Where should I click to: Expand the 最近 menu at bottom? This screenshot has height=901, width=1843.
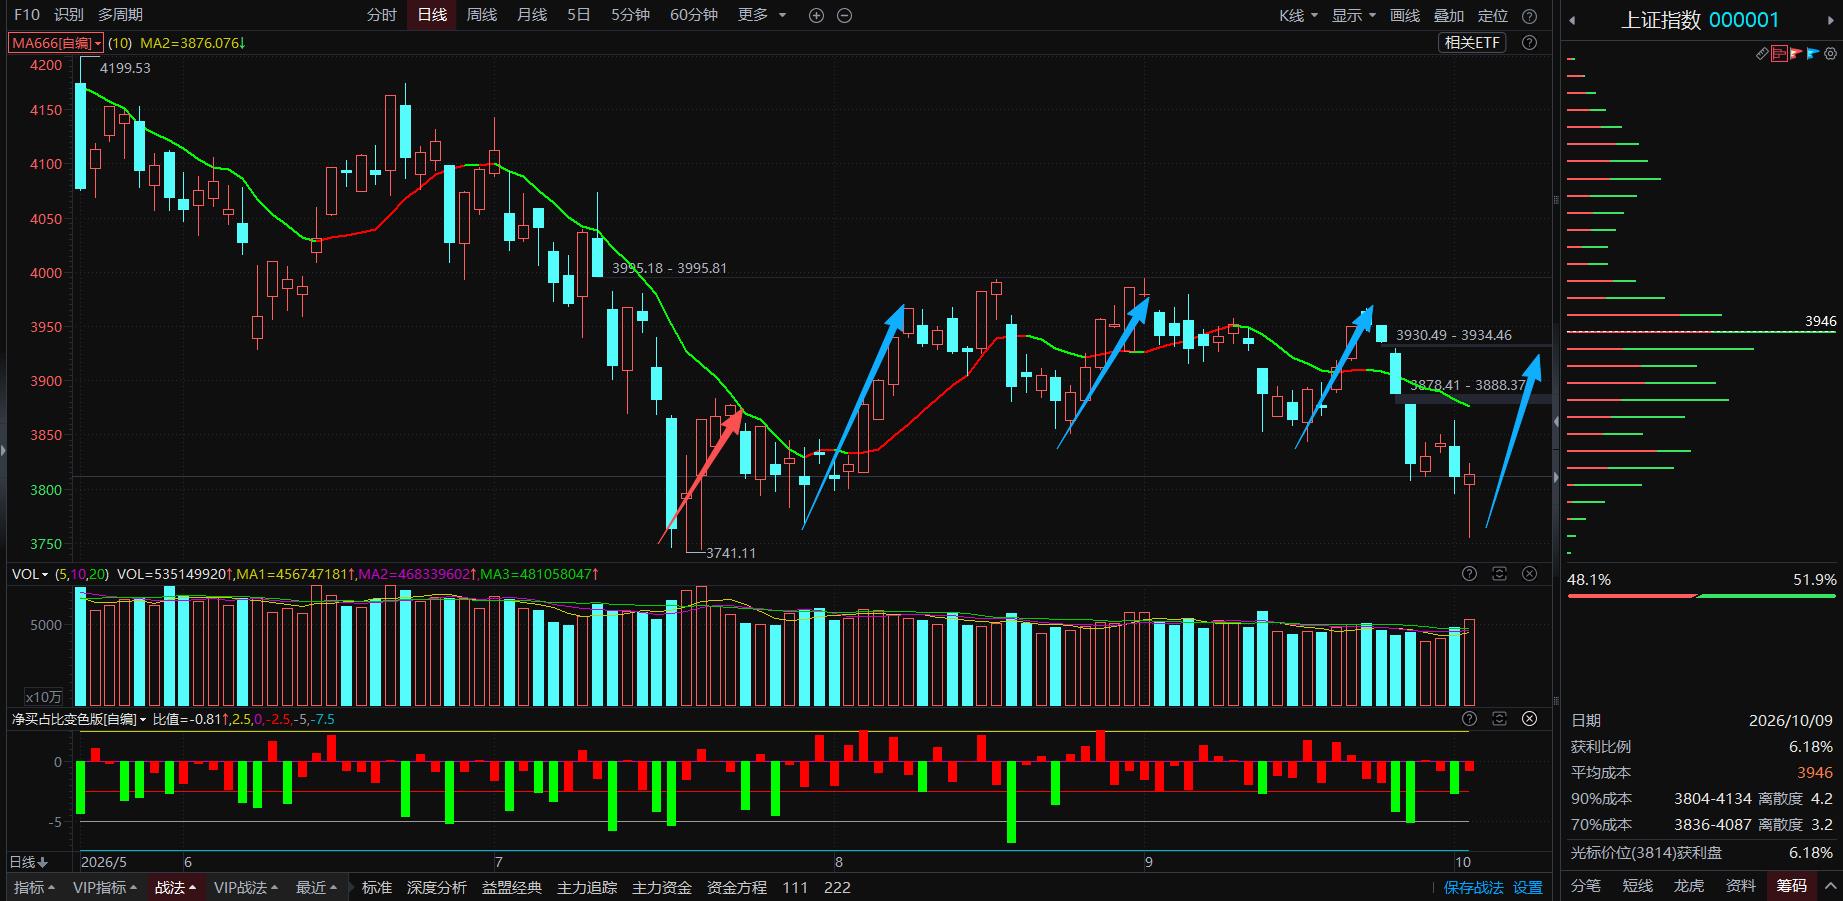tap(317, 887)
